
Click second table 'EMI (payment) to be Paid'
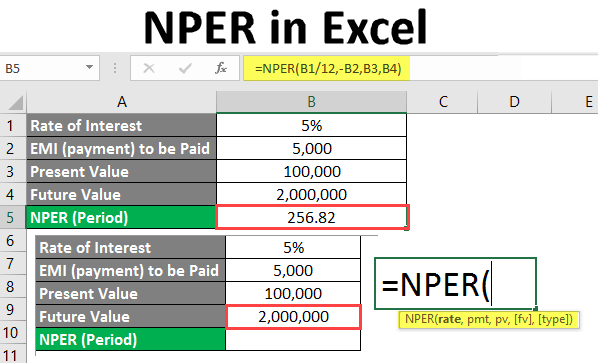130,271
